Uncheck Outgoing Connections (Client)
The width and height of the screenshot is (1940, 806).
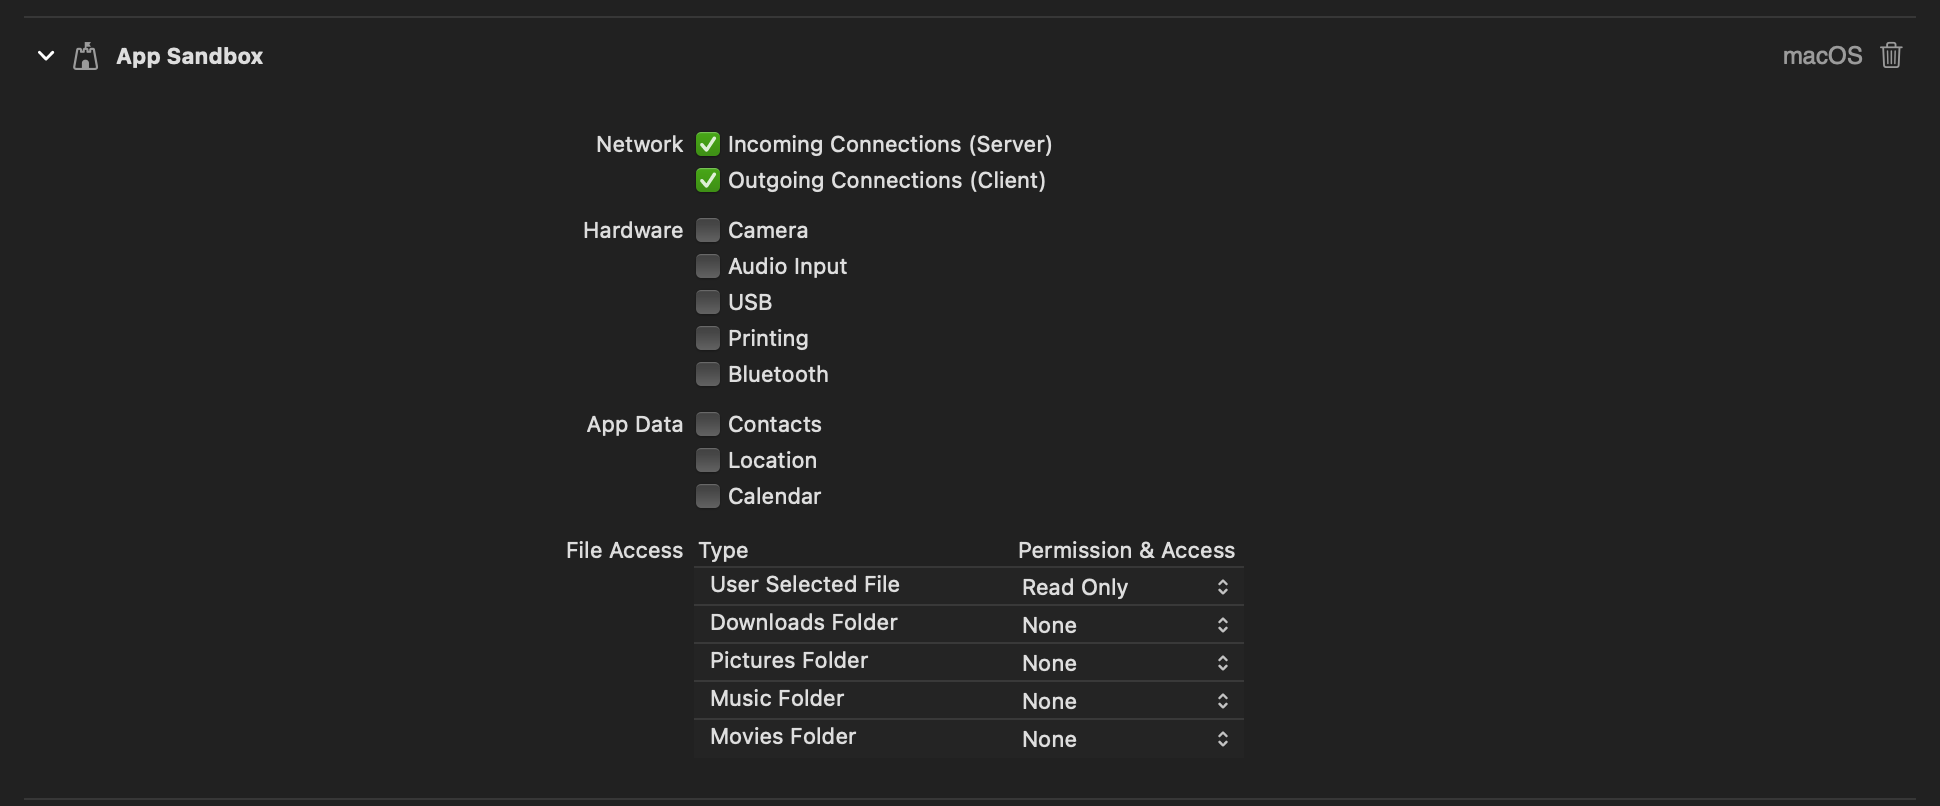pos(708,180)
